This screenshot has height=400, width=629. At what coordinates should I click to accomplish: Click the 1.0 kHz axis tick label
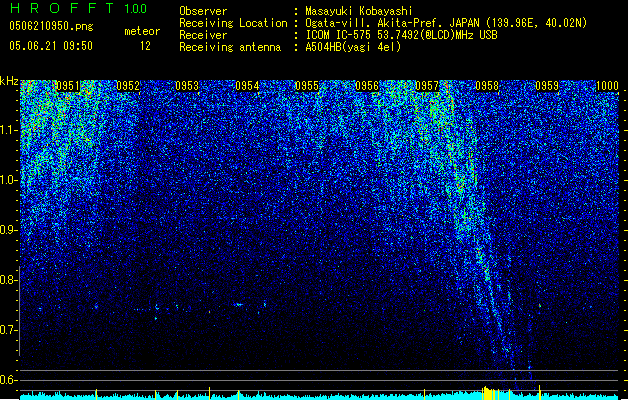coord(9,180)
